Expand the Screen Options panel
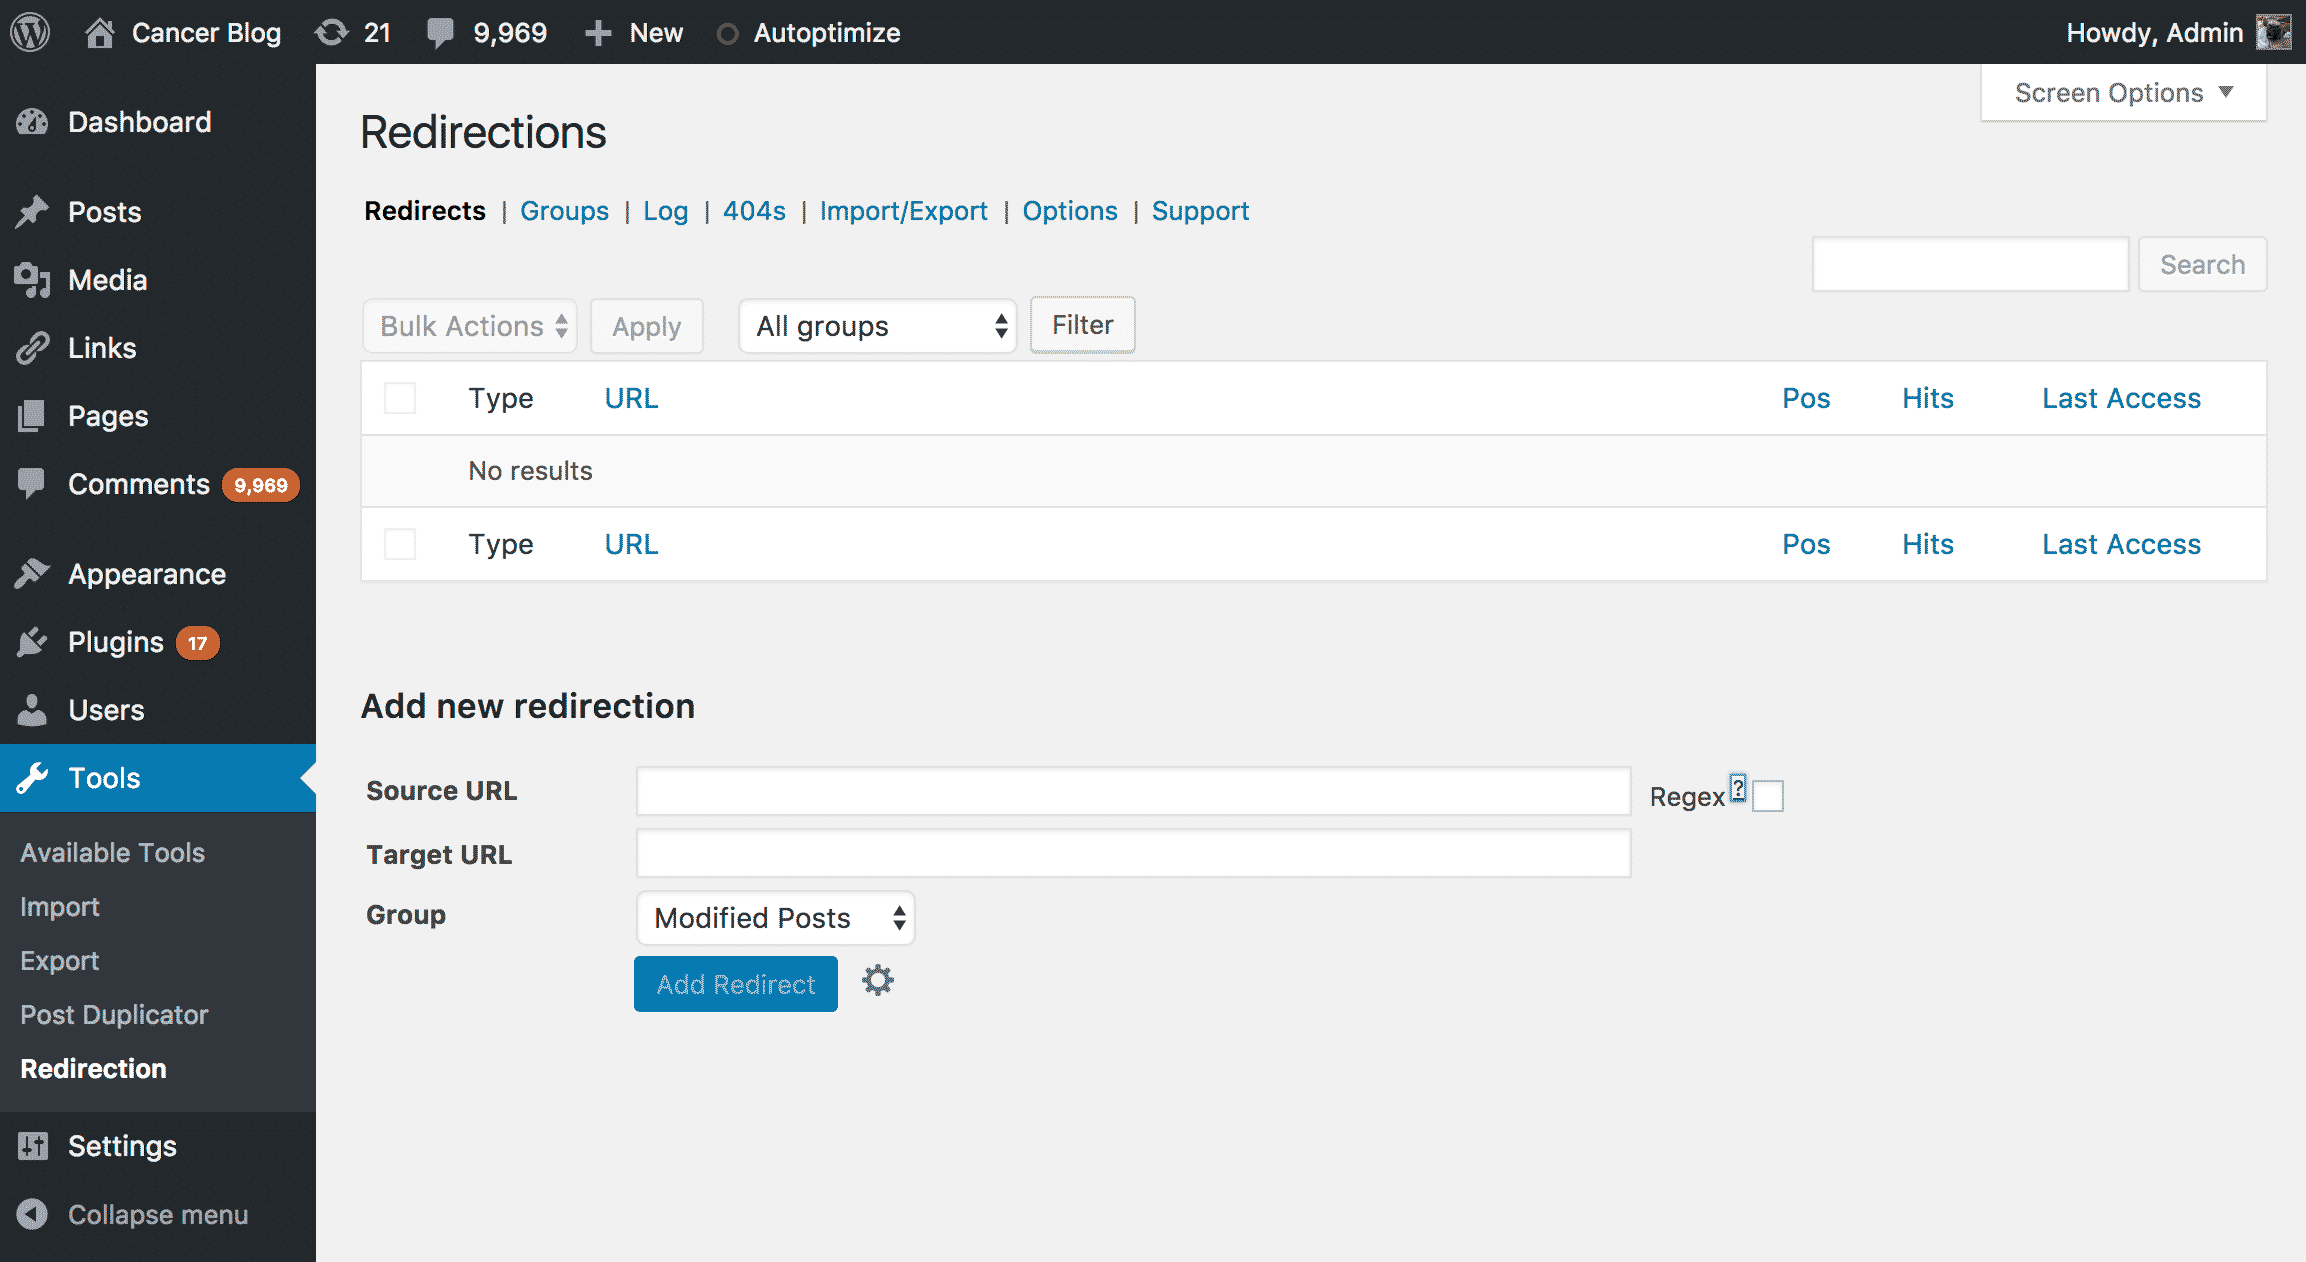2306x1262 pixels. point(2123,93)
